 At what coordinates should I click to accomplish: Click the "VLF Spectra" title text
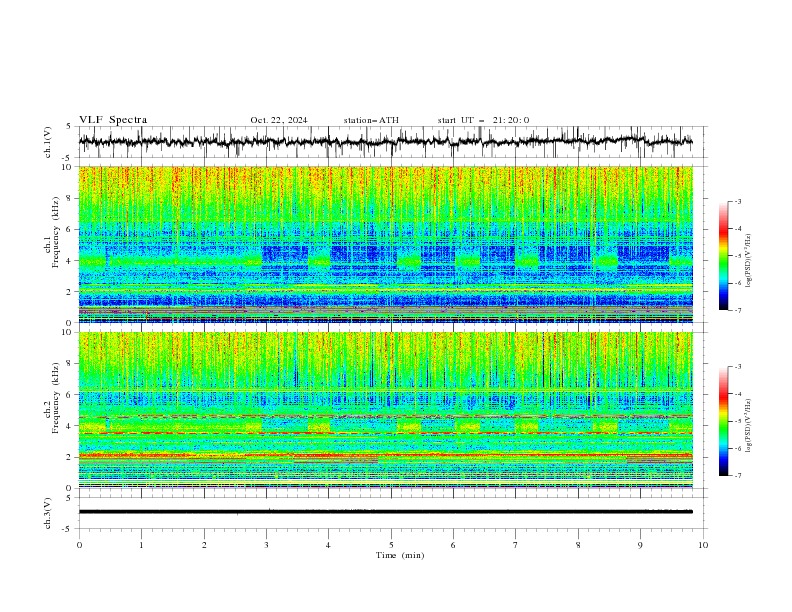113,120
